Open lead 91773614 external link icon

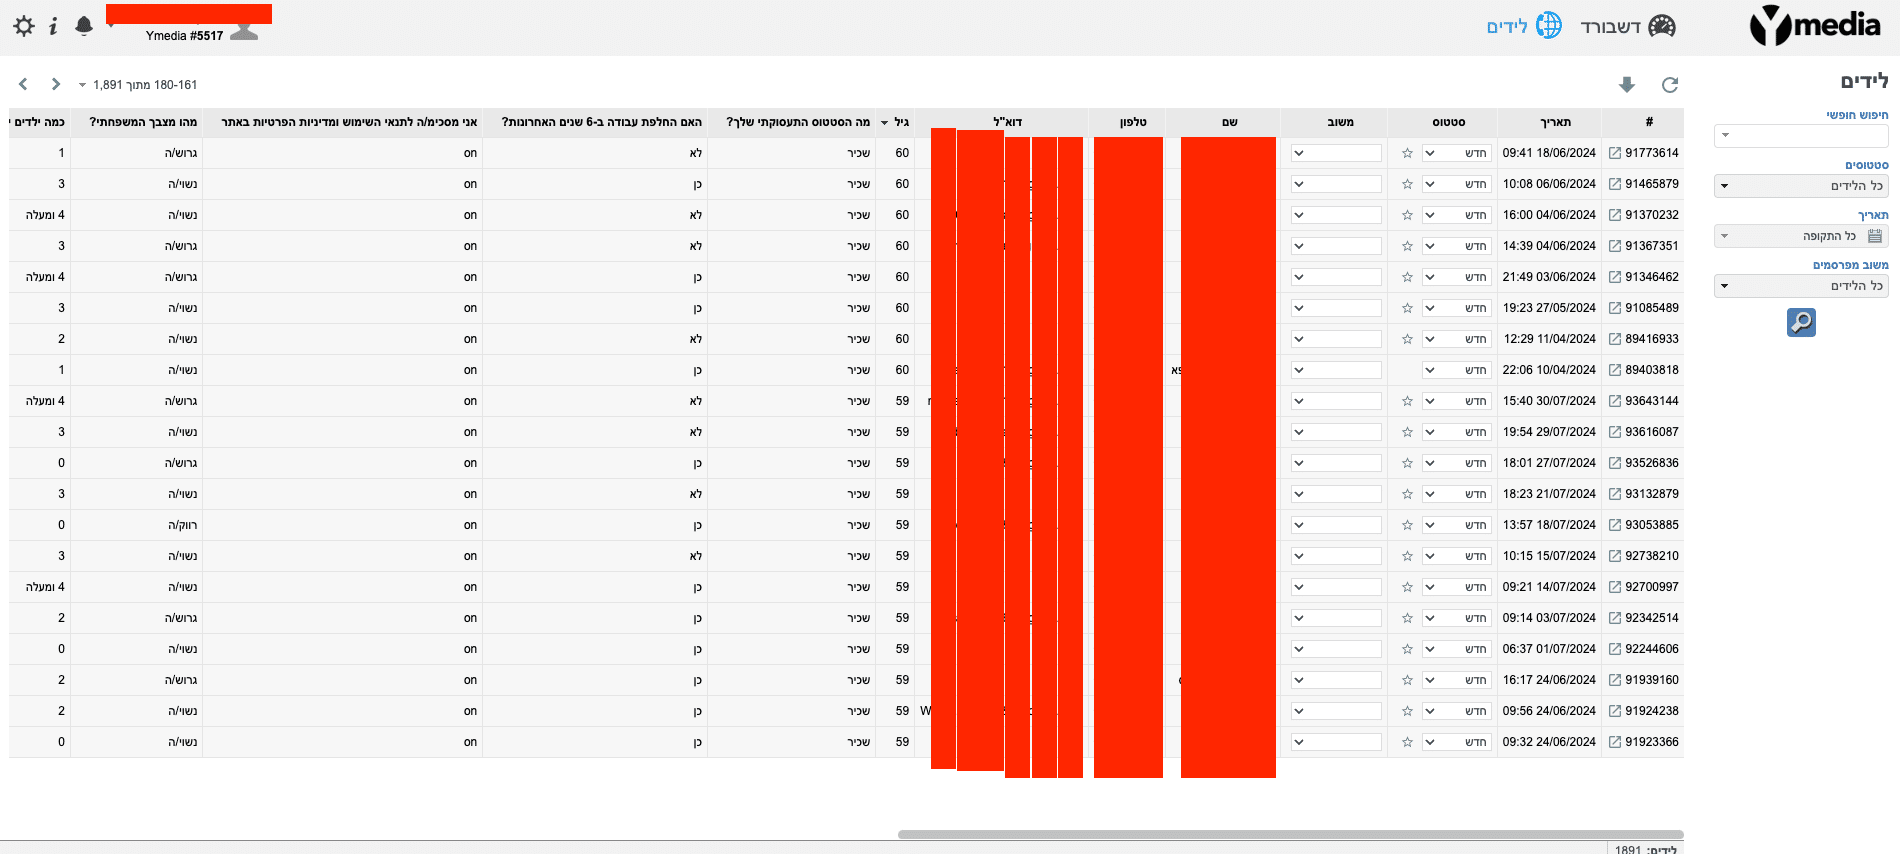click(x=1615, y=153)
